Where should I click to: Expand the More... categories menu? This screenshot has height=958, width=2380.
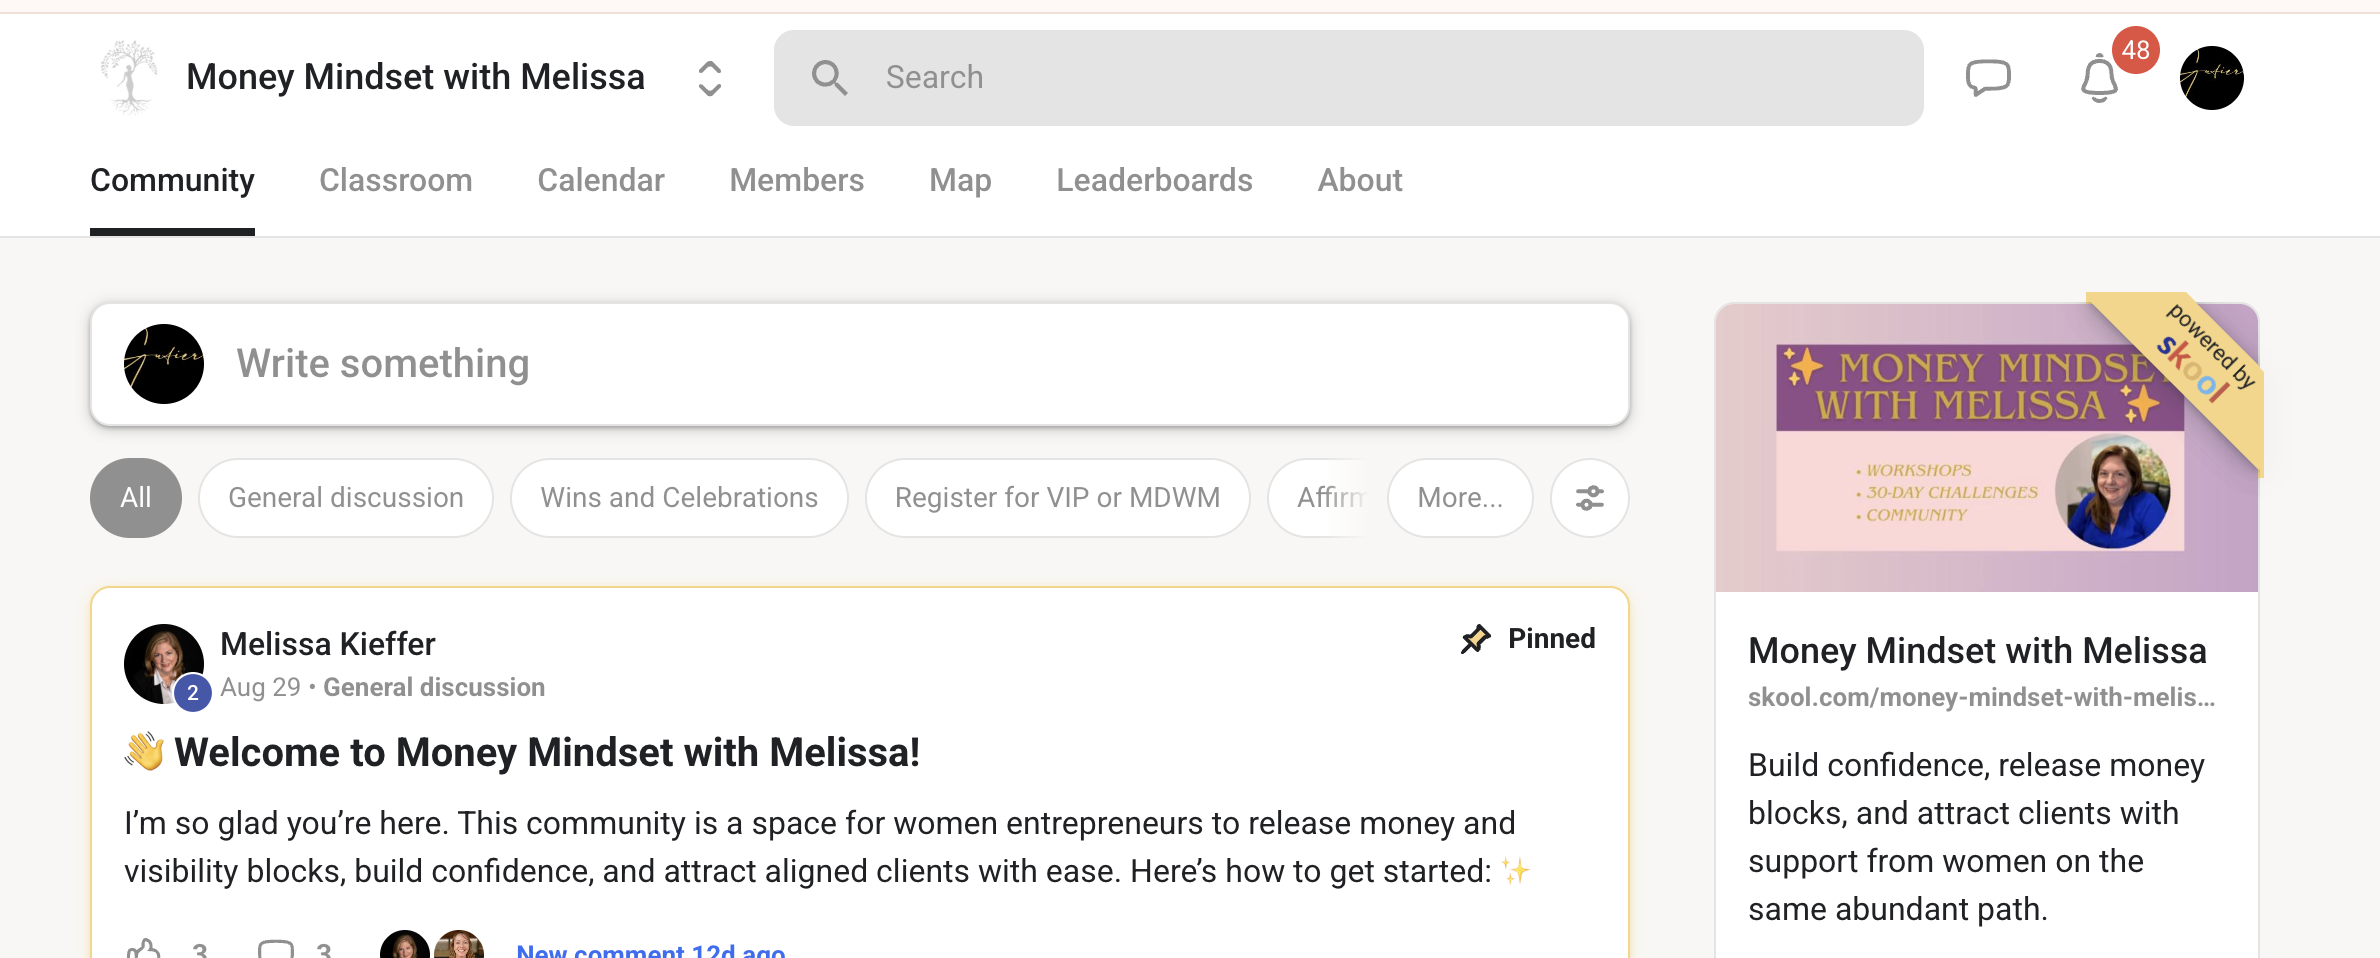[x=1459, y=498]
